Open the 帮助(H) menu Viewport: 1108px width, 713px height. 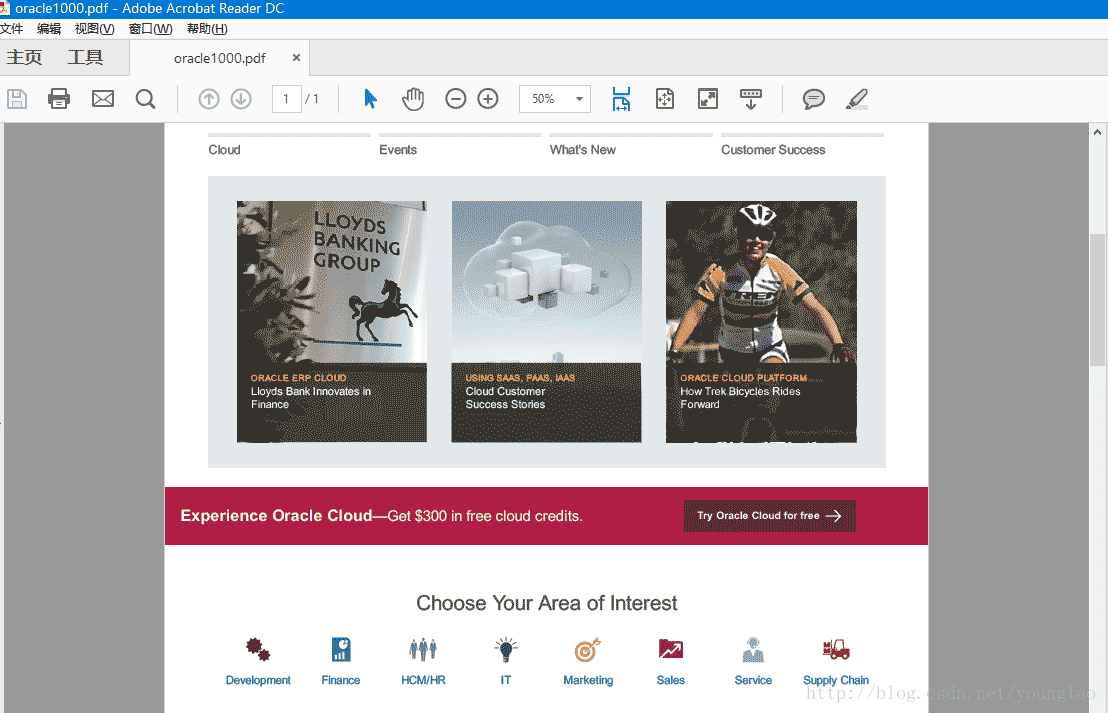coord(207,29)
